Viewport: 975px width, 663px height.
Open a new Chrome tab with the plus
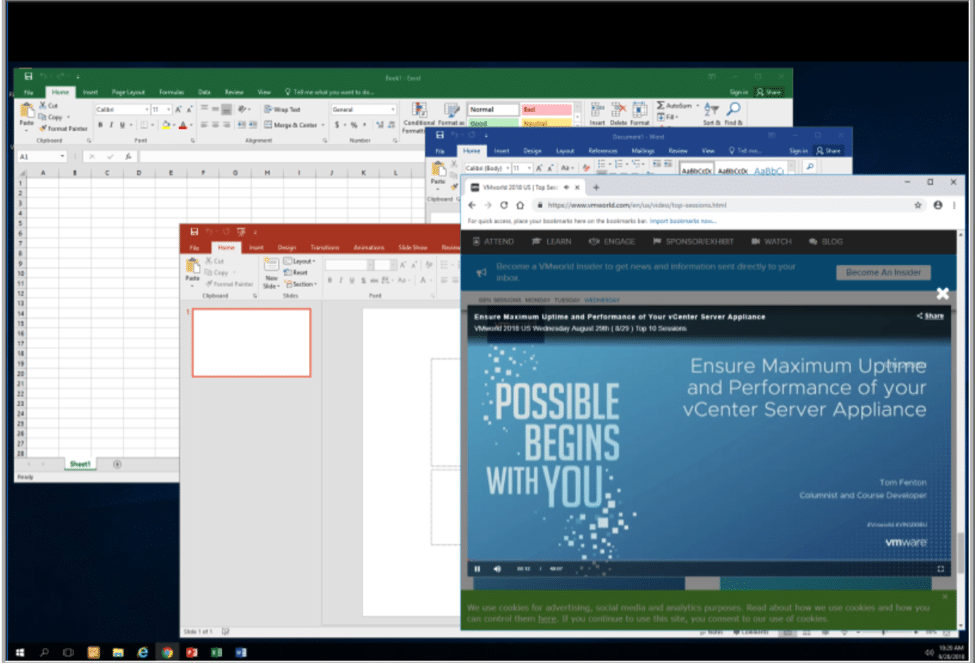click(596, 187)
